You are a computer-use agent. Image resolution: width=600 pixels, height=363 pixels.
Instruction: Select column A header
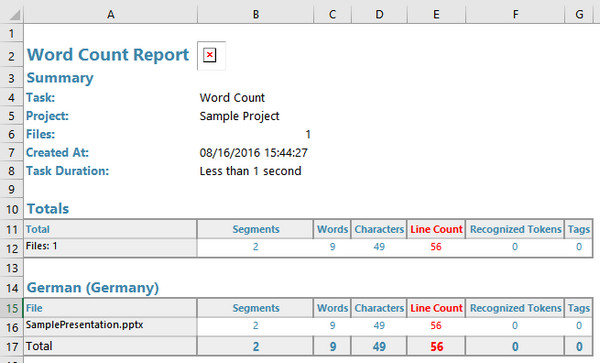111,15
